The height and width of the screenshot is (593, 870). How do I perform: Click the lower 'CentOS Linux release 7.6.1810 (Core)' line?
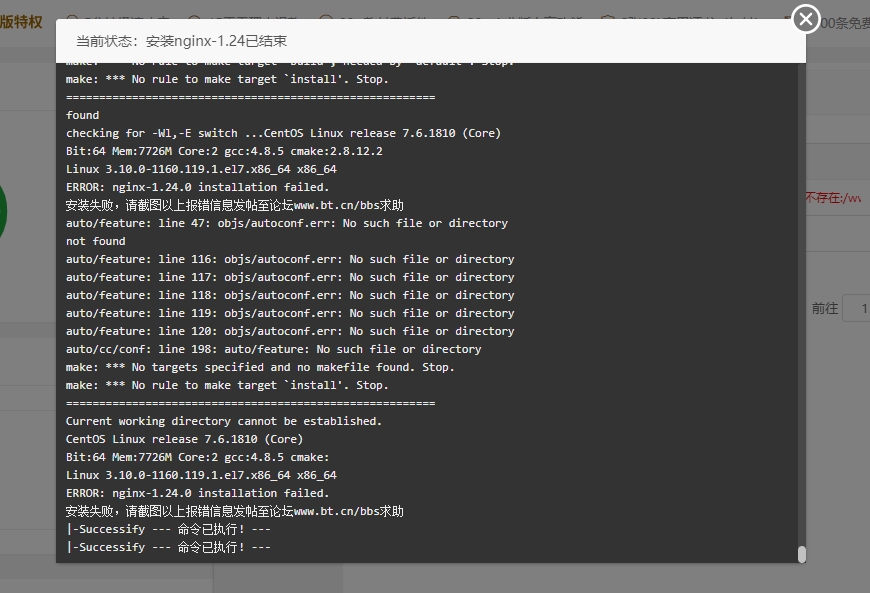pos(184,439)
